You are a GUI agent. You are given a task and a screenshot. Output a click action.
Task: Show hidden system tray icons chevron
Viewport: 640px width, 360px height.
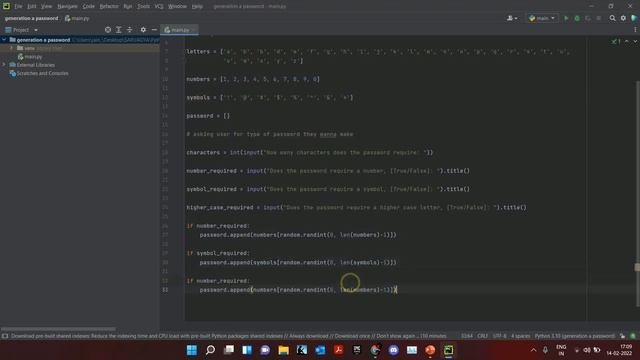point(533,350)
